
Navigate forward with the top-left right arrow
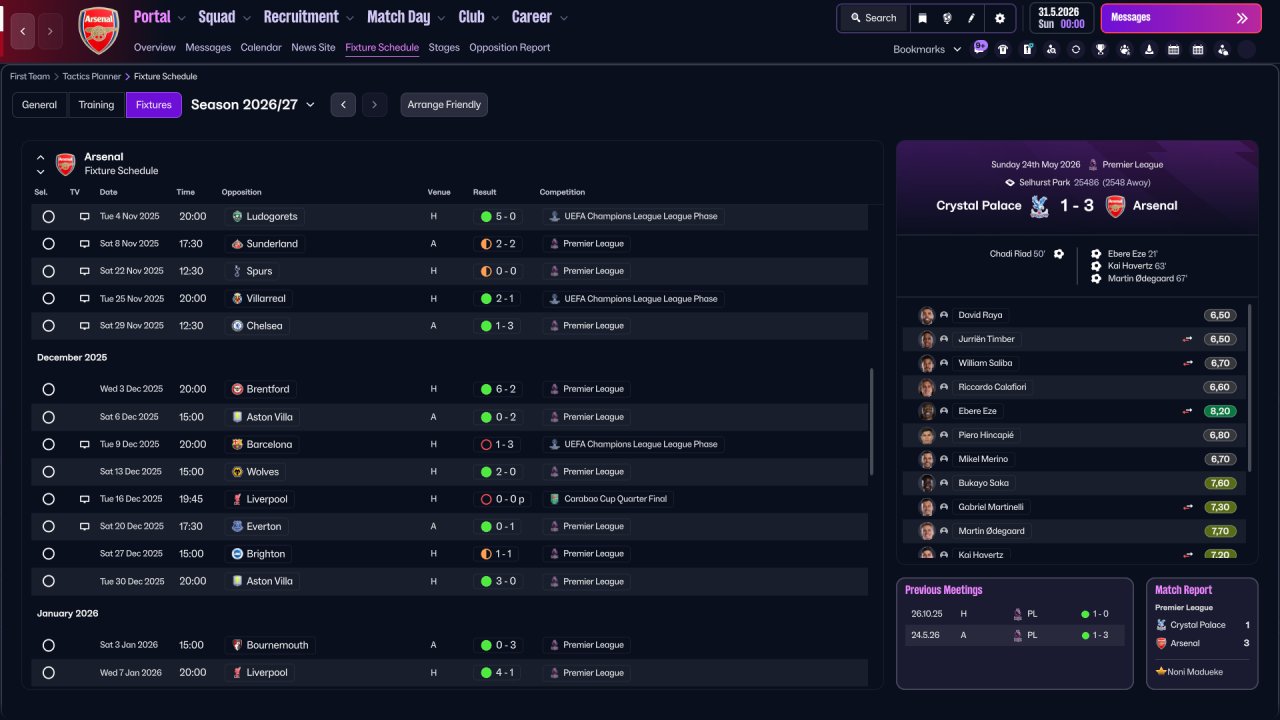pyautogui.click(x=50, y=31)
